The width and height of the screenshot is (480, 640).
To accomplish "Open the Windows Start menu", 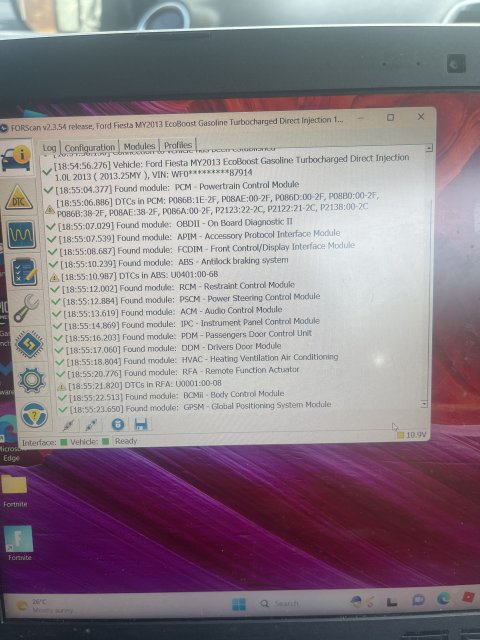I will [x=239, y=604].
